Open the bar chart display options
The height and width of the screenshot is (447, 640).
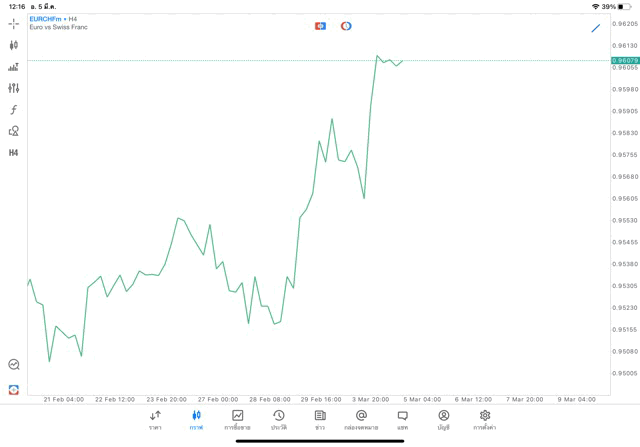pyautogui.click(x=14, y=67)
